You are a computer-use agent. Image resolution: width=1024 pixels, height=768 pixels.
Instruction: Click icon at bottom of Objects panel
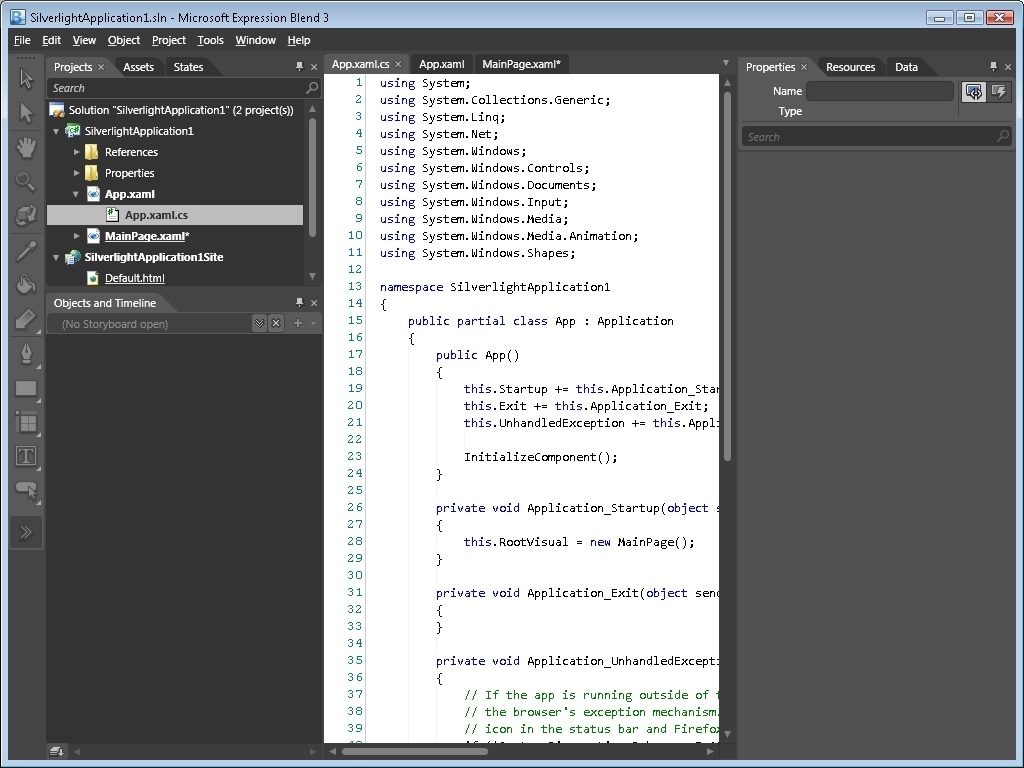pyautogui.click(x=56, y=752)
